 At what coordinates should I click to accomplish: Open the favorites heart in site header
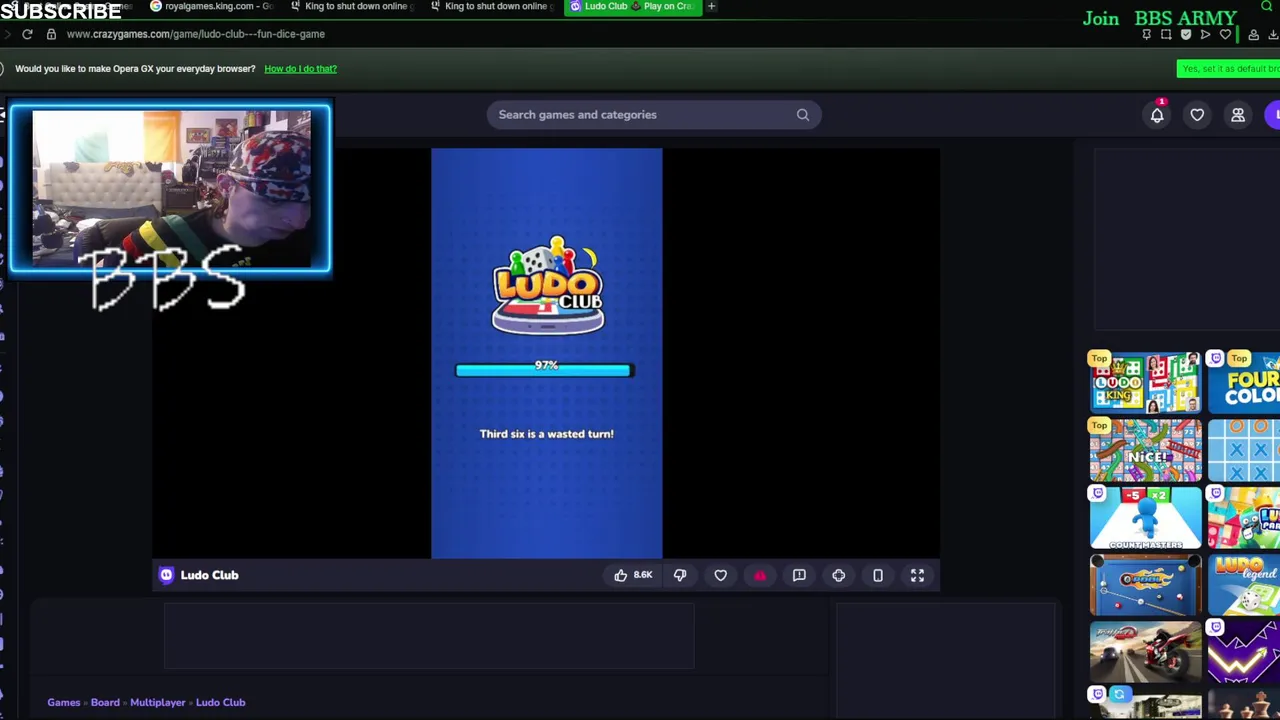click(1197, 115)
